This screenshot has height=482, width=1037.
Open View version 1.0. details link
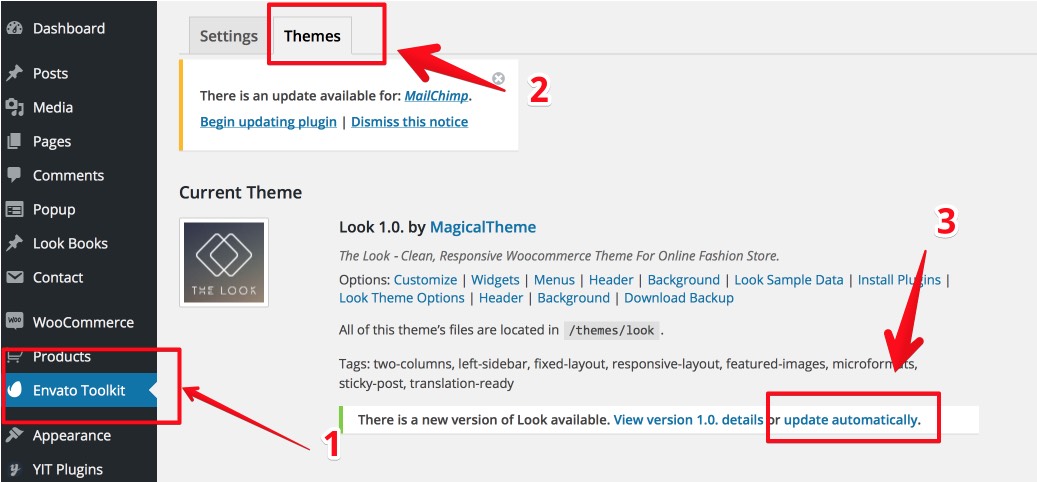(688, 420)
